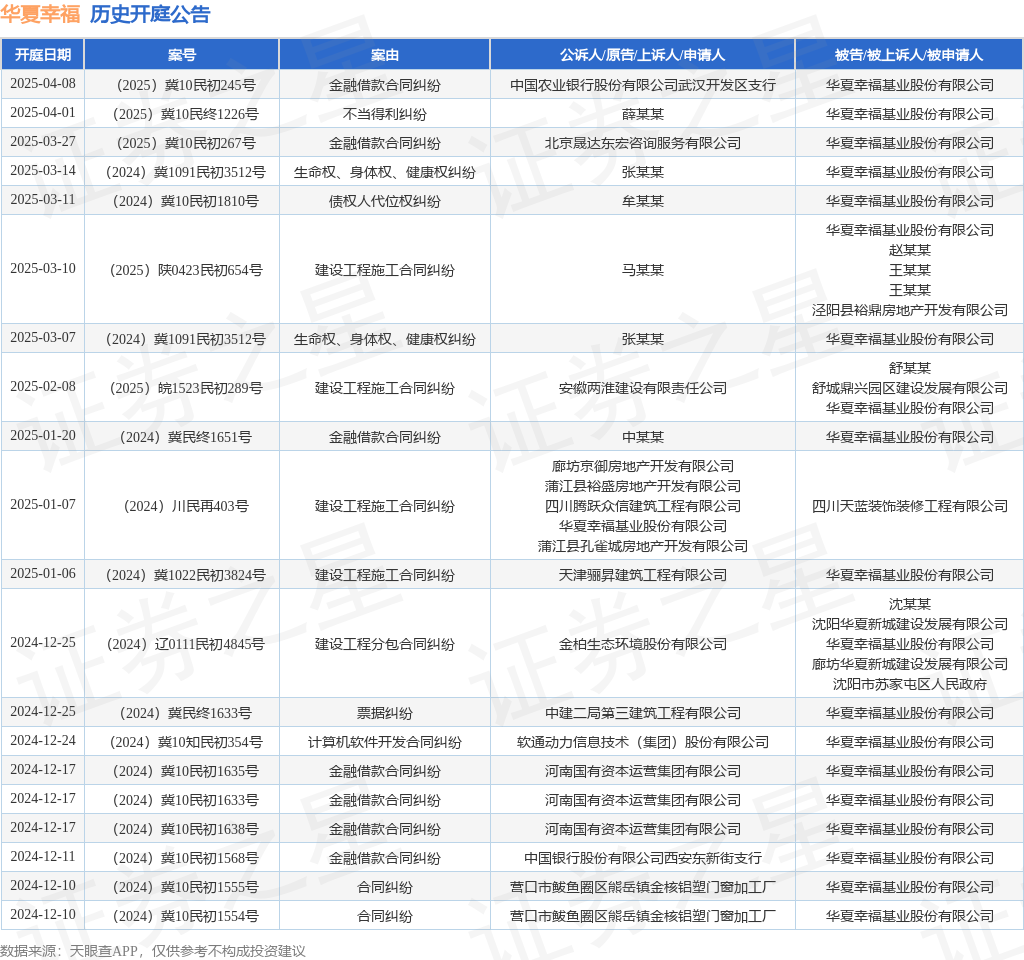Click the date cell 2025-03-07
The image size is (1024, 960).
pyautogui.click(x=43, y=338)
